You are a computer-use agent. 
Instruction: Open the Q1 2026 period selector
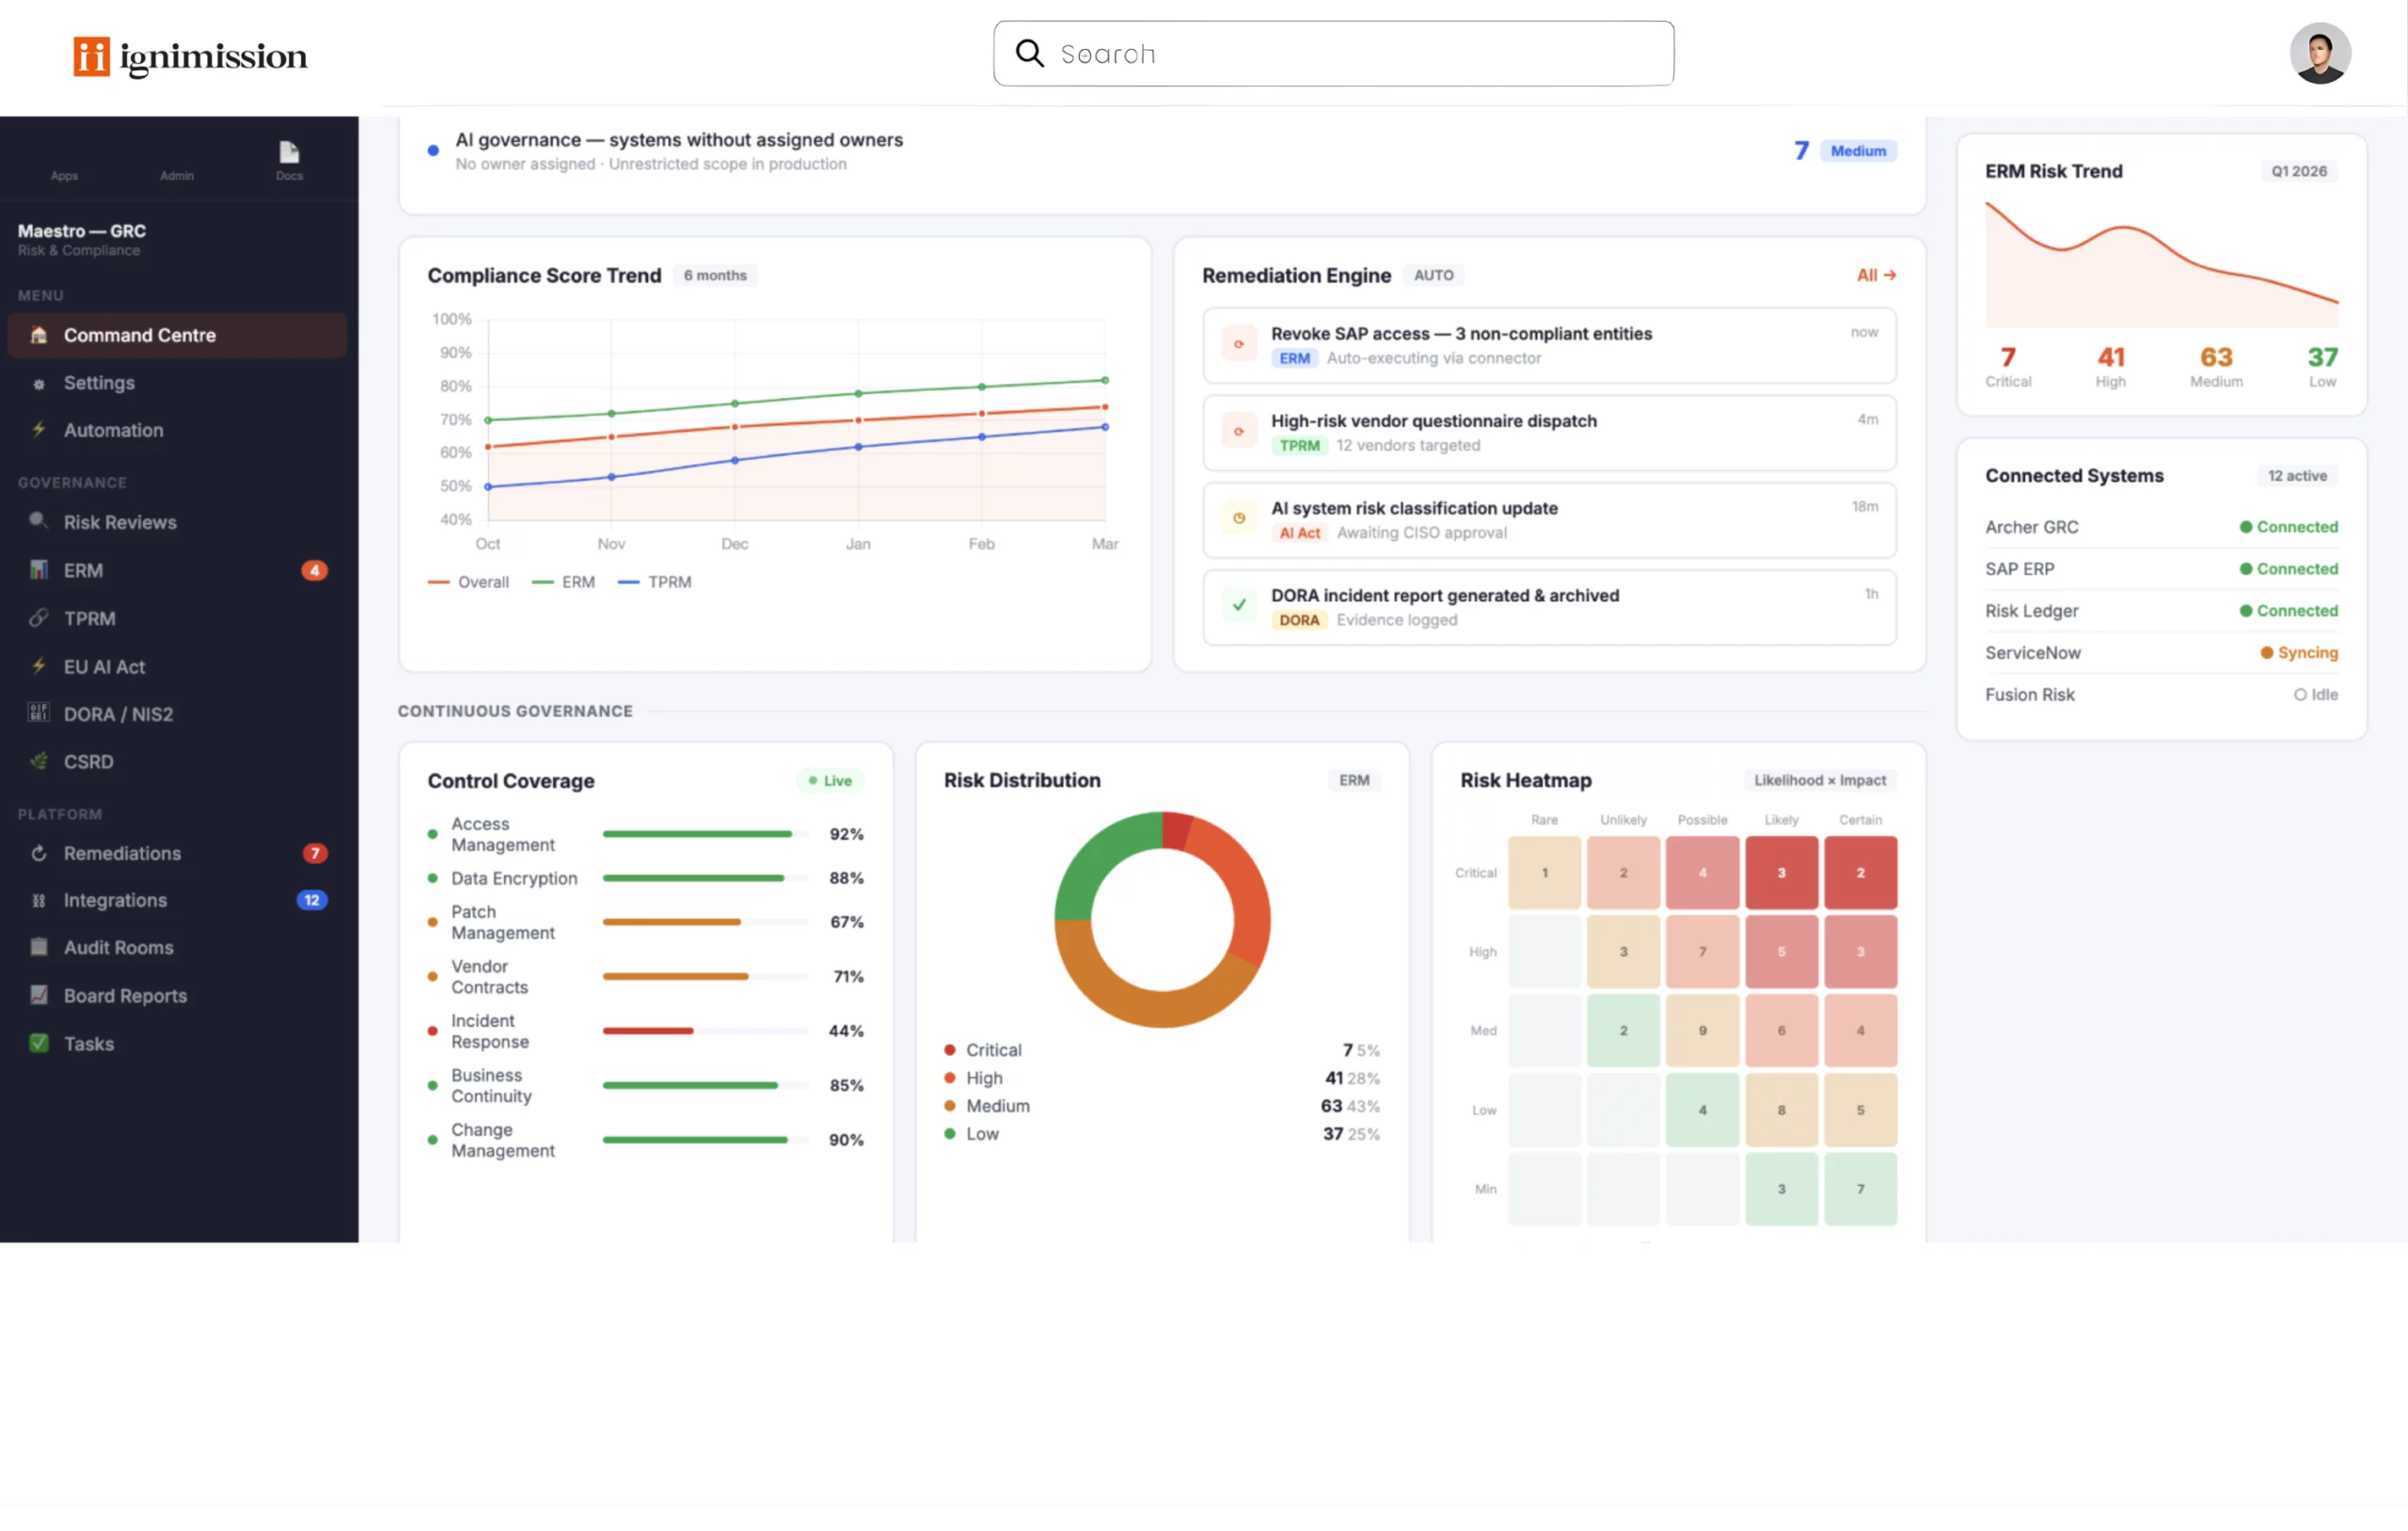click(2298, 171)
